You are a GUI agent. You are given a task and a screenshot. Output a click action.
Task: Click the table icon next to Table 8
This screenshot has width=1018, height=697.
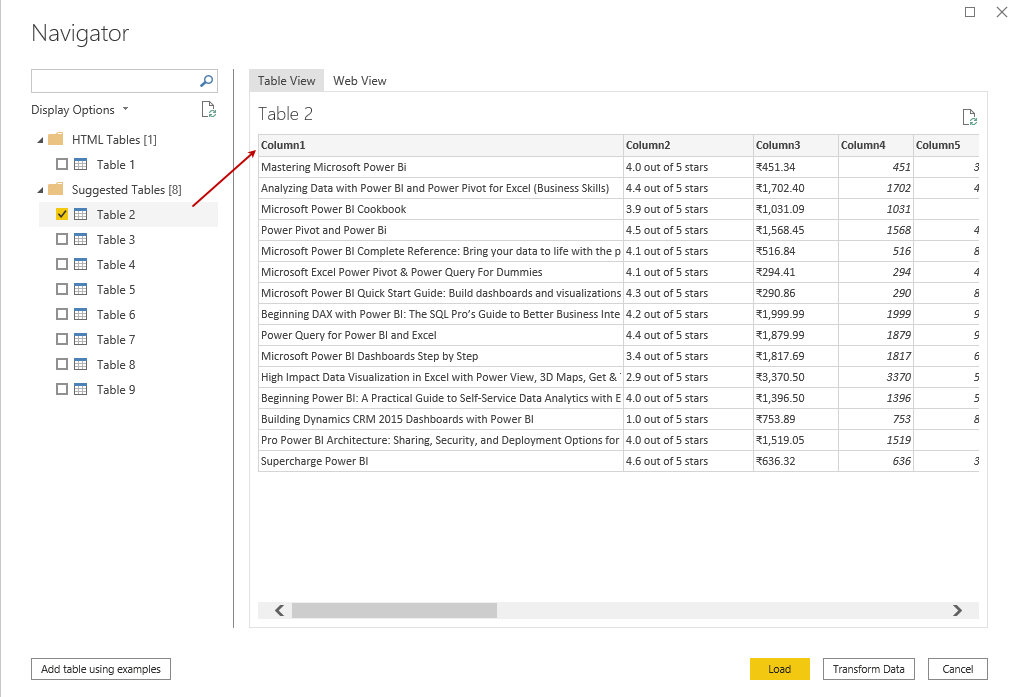81,365
